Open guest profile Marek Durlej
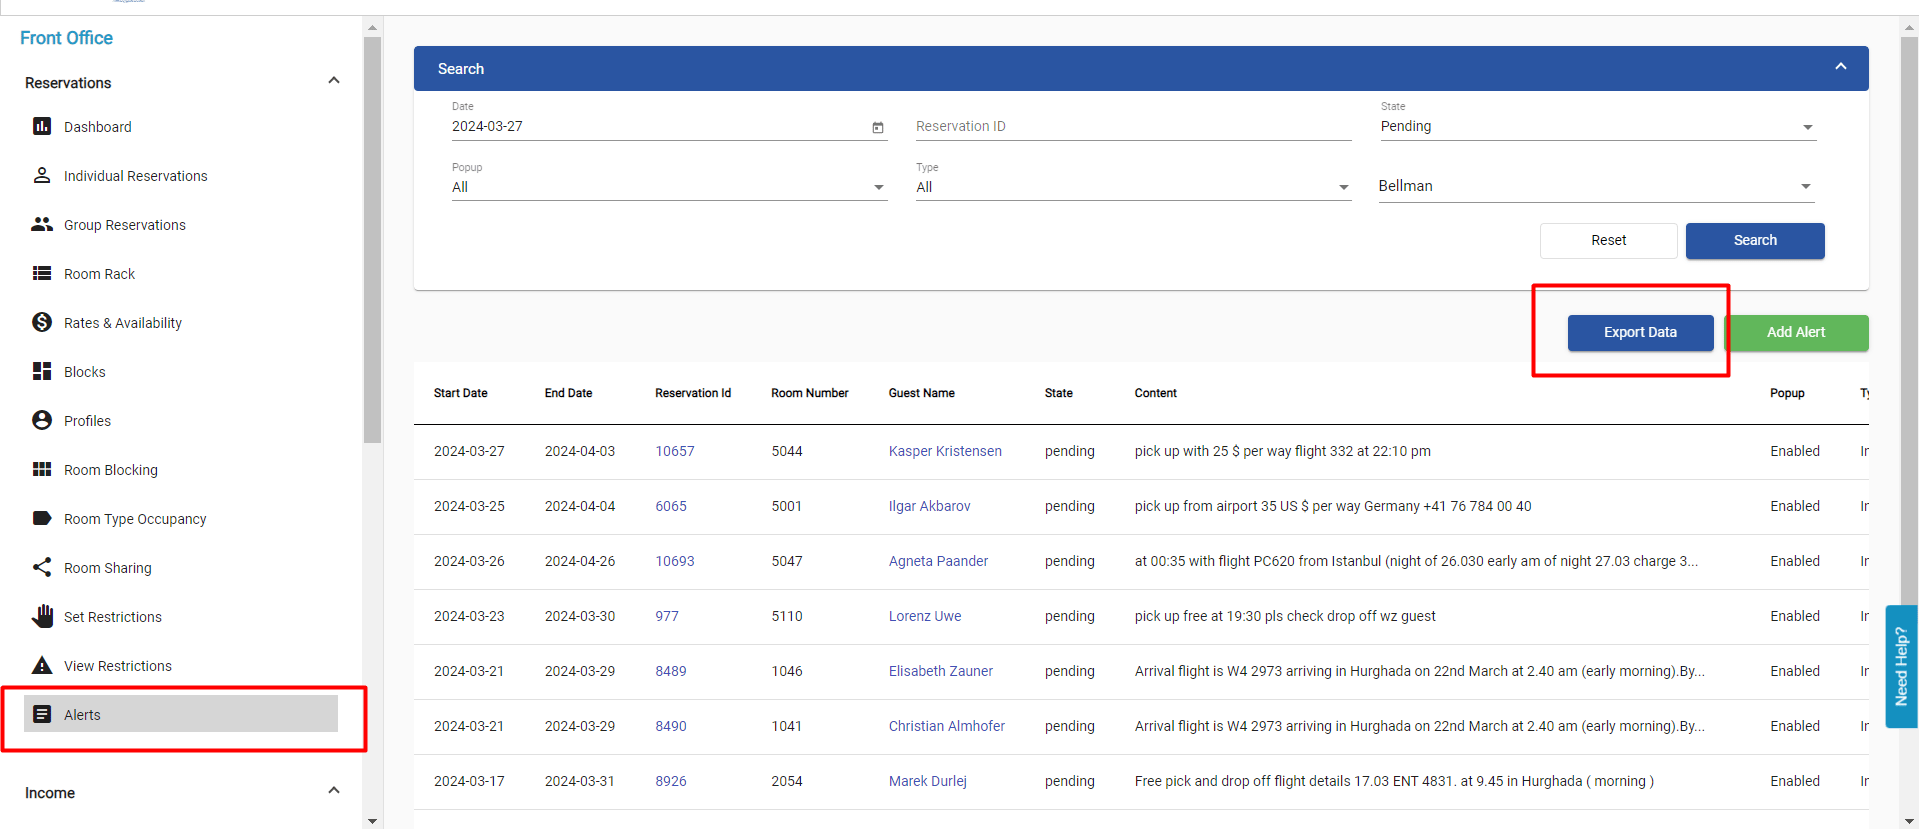 (x=928, y=781)
